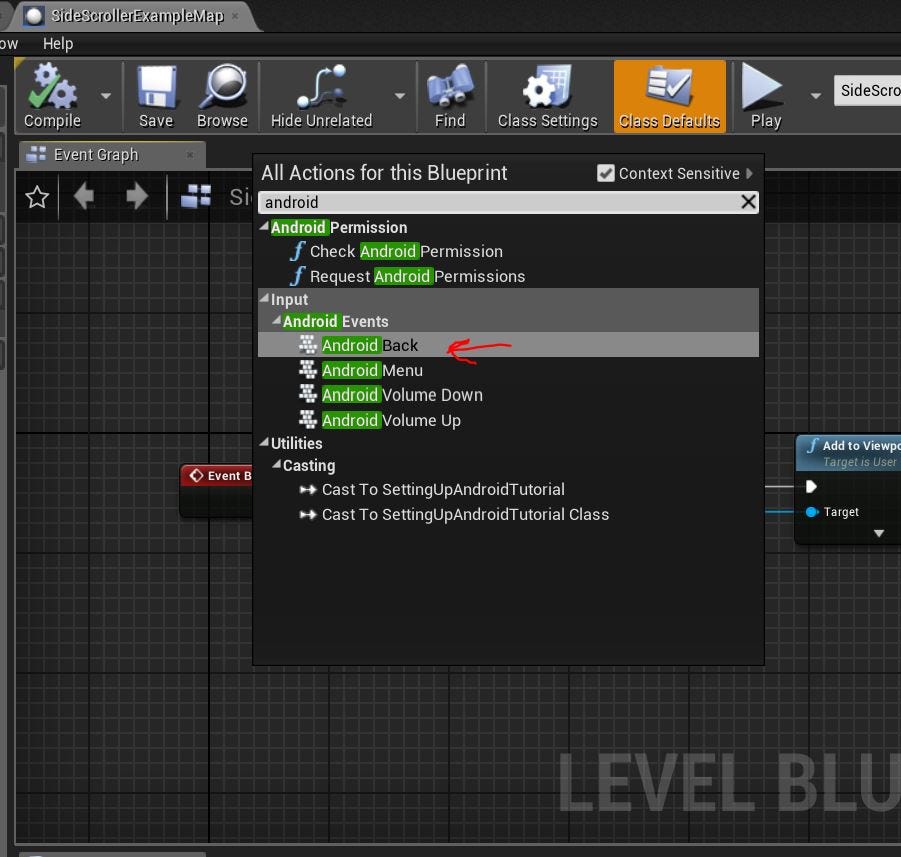Collapse the Casting subcategory

(276, 464)
